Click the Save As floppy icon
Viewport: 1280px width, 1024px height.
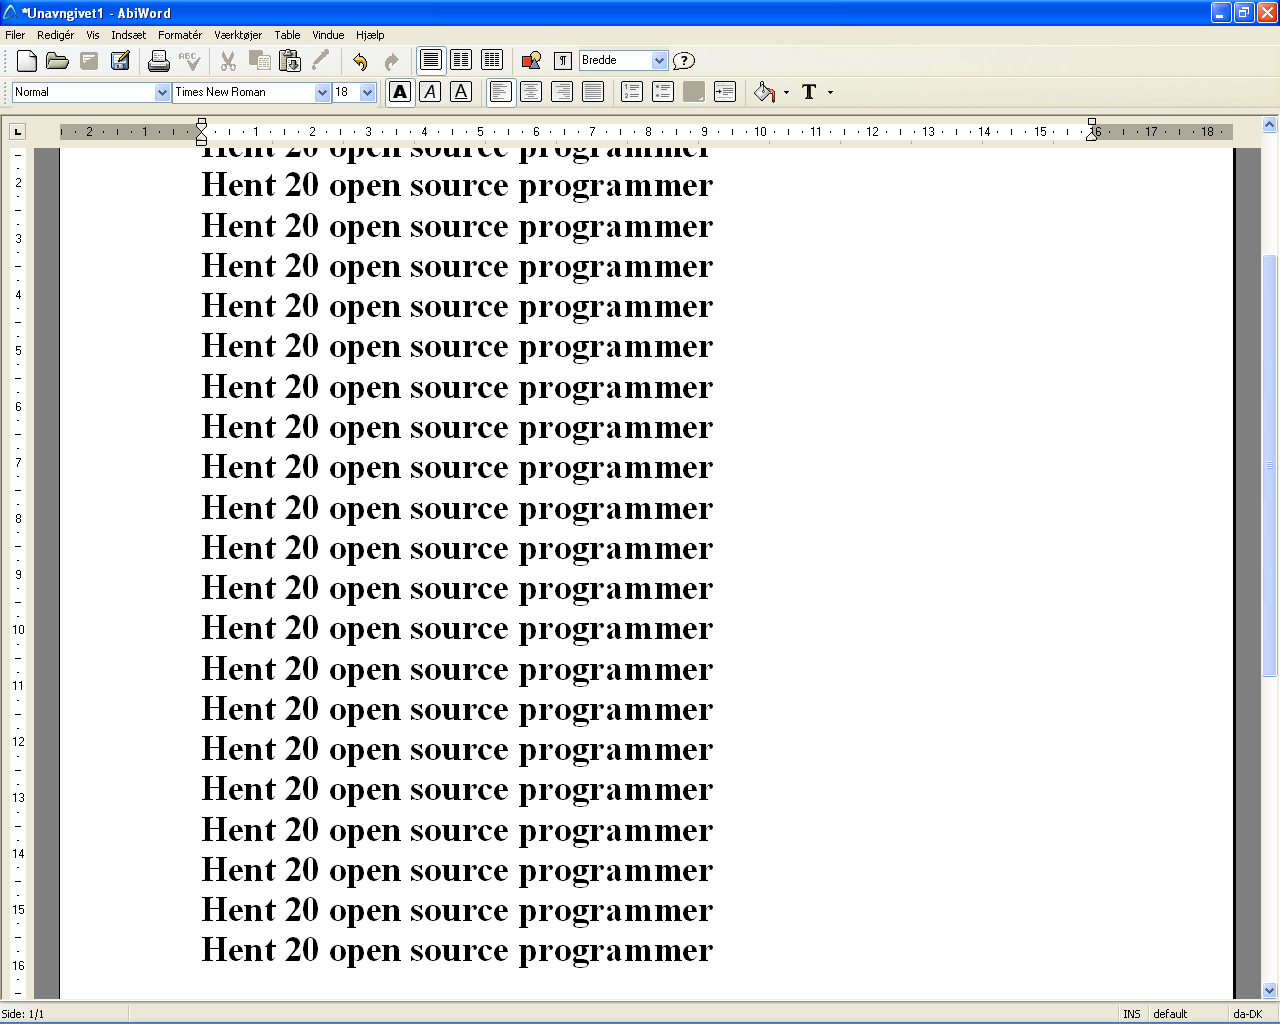click(120, 61)
